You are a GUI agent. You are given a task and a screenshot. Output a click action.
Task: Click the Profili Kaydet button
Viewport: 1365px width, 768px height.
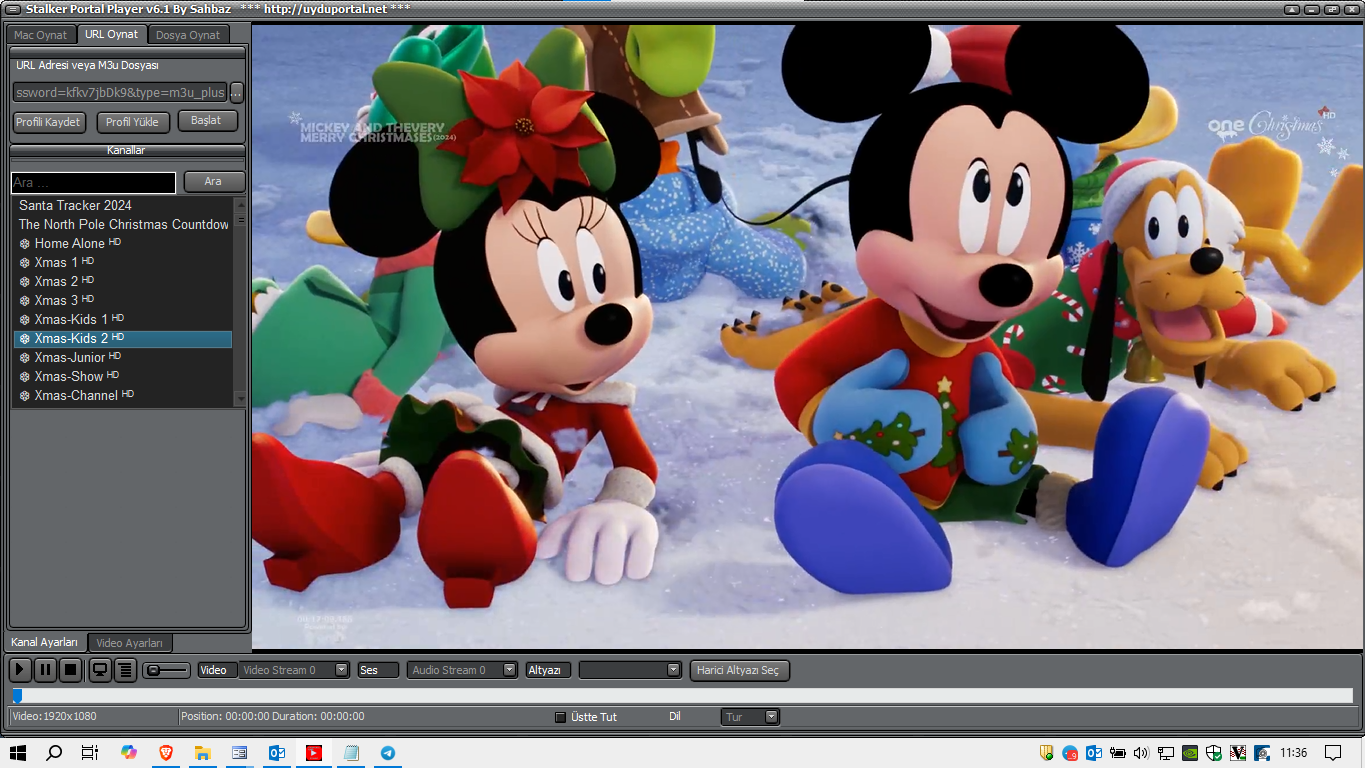point(48,122)
